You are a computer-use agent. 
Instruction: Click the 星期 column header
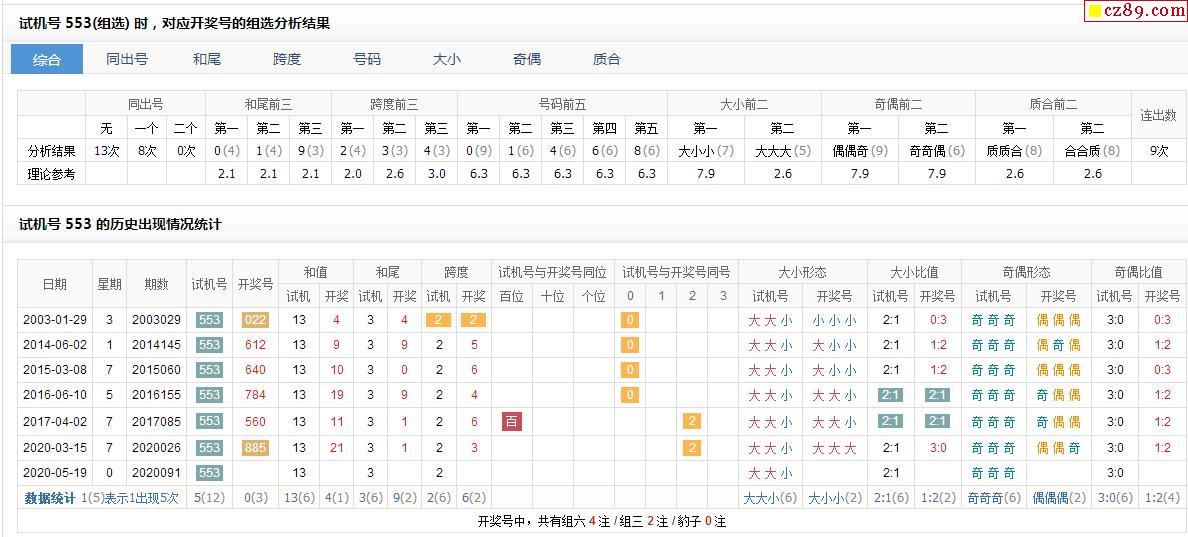tap(109, 284)
